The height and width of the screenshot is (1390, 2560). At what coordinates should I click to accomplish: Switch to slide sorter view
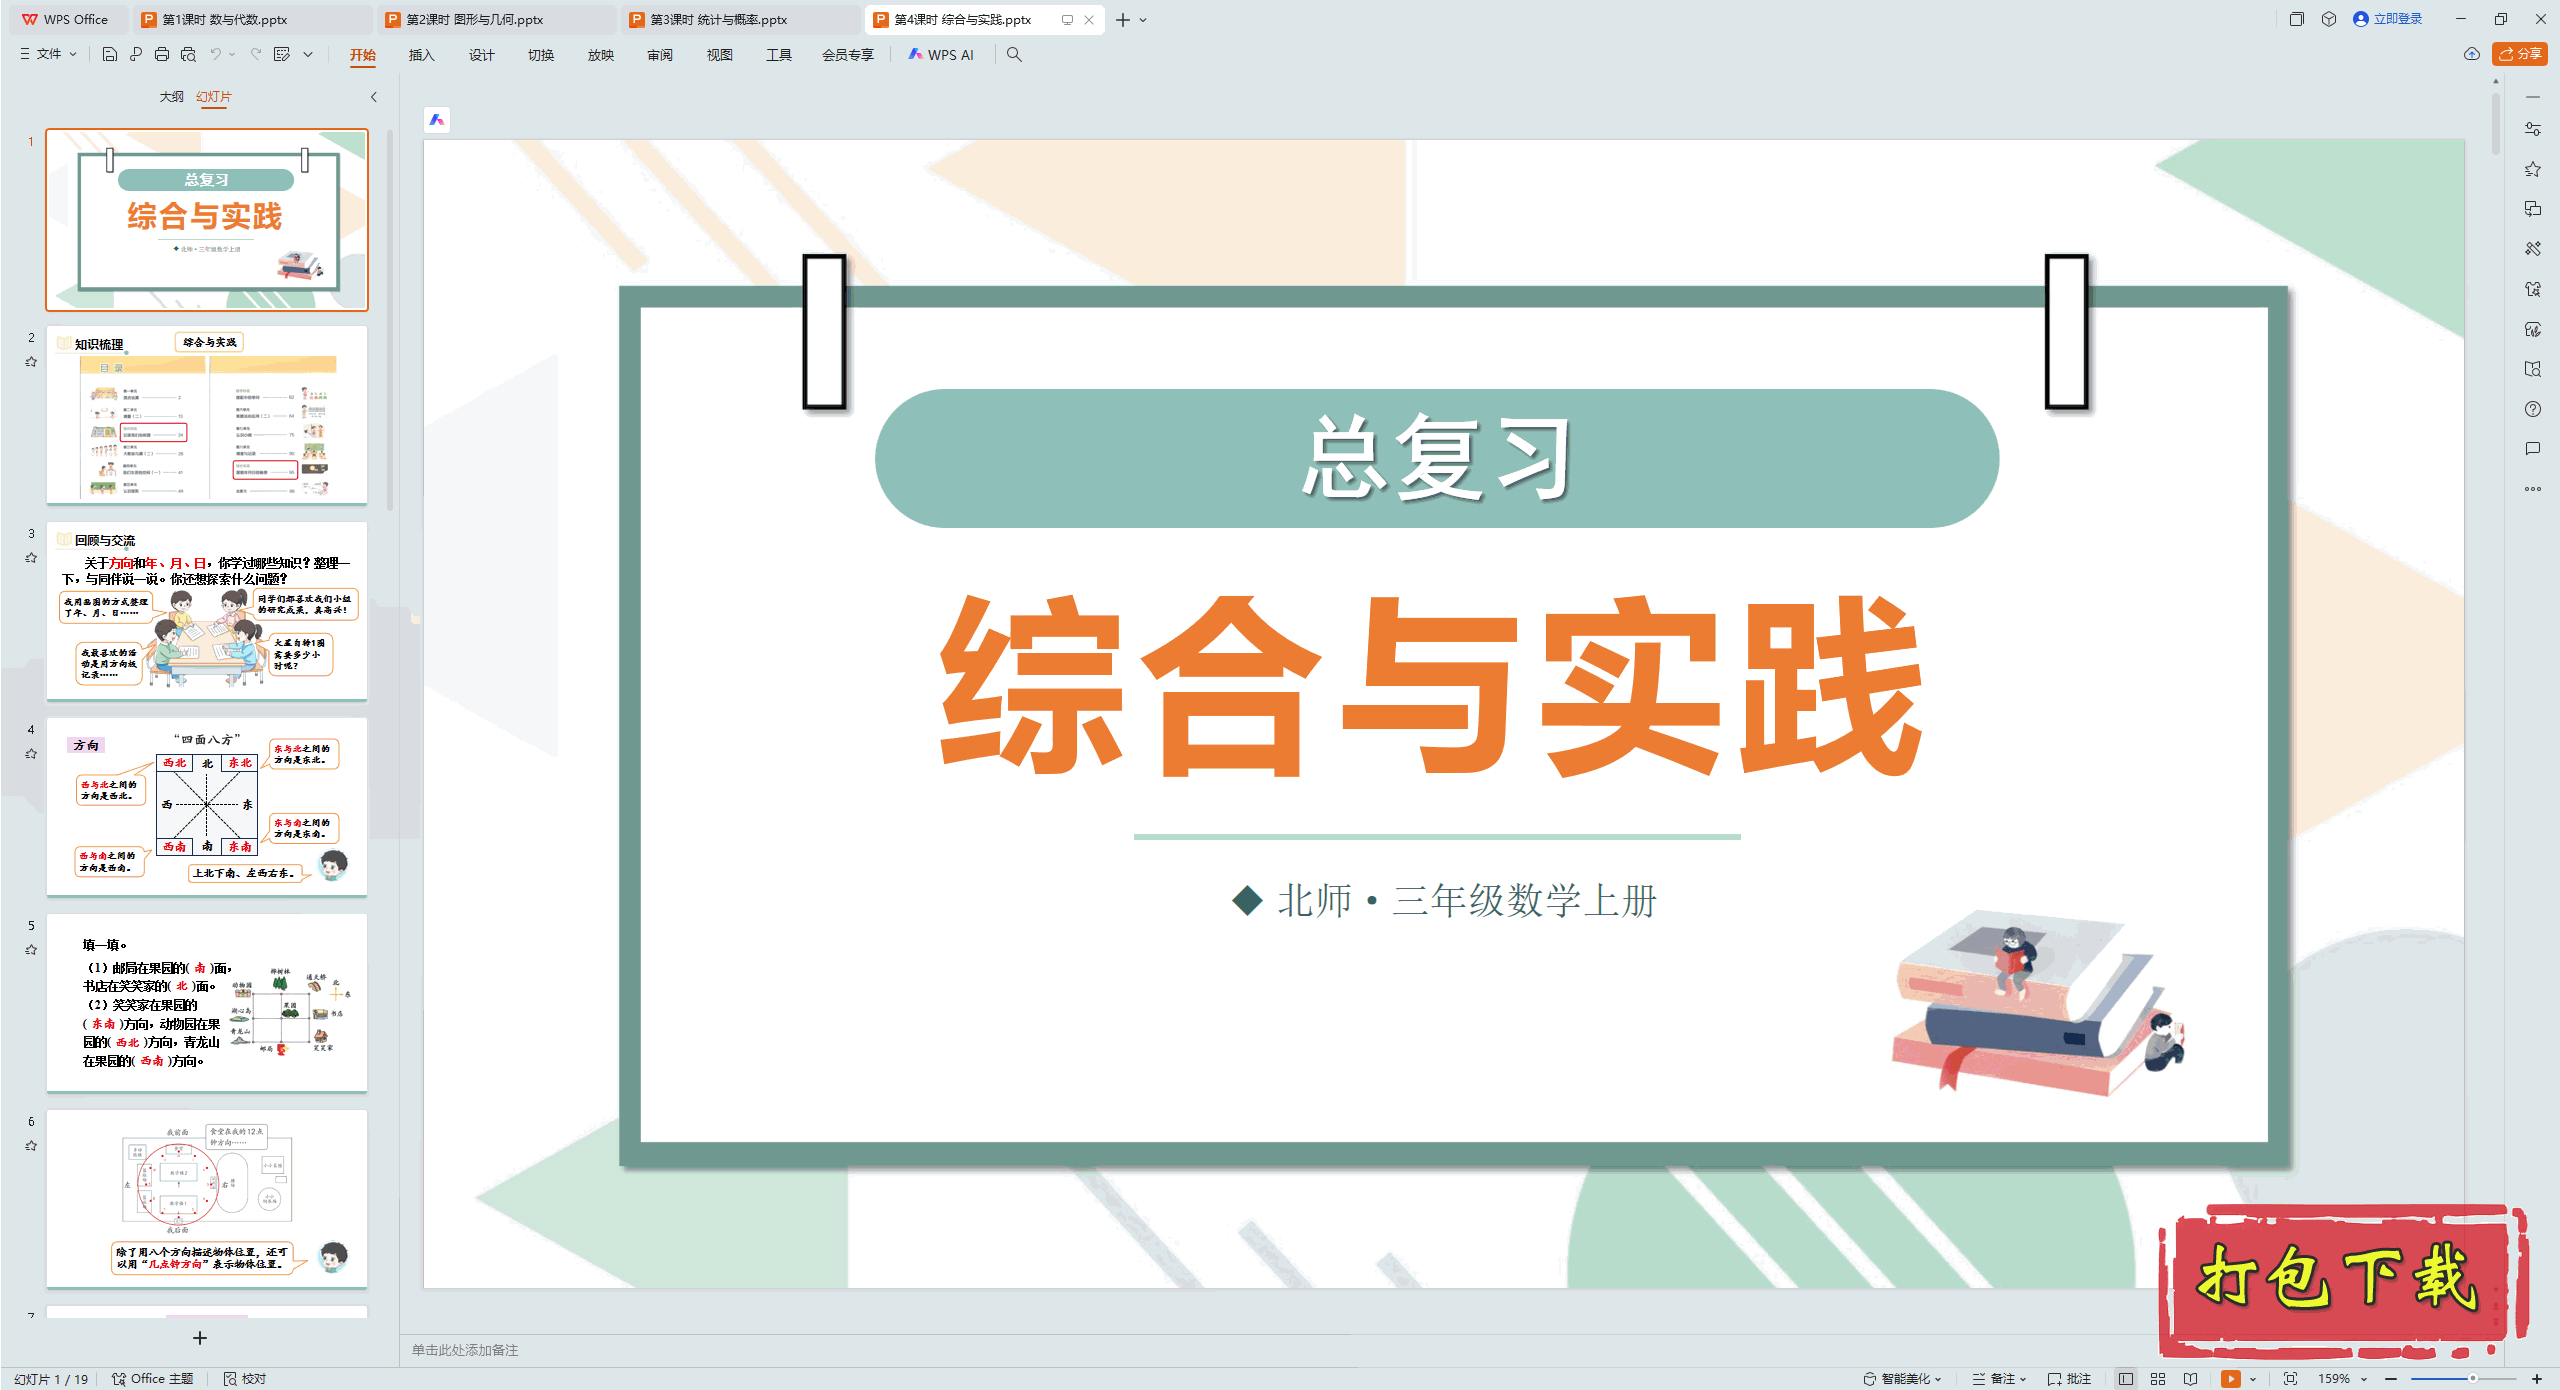(x=2158, y=1378)
